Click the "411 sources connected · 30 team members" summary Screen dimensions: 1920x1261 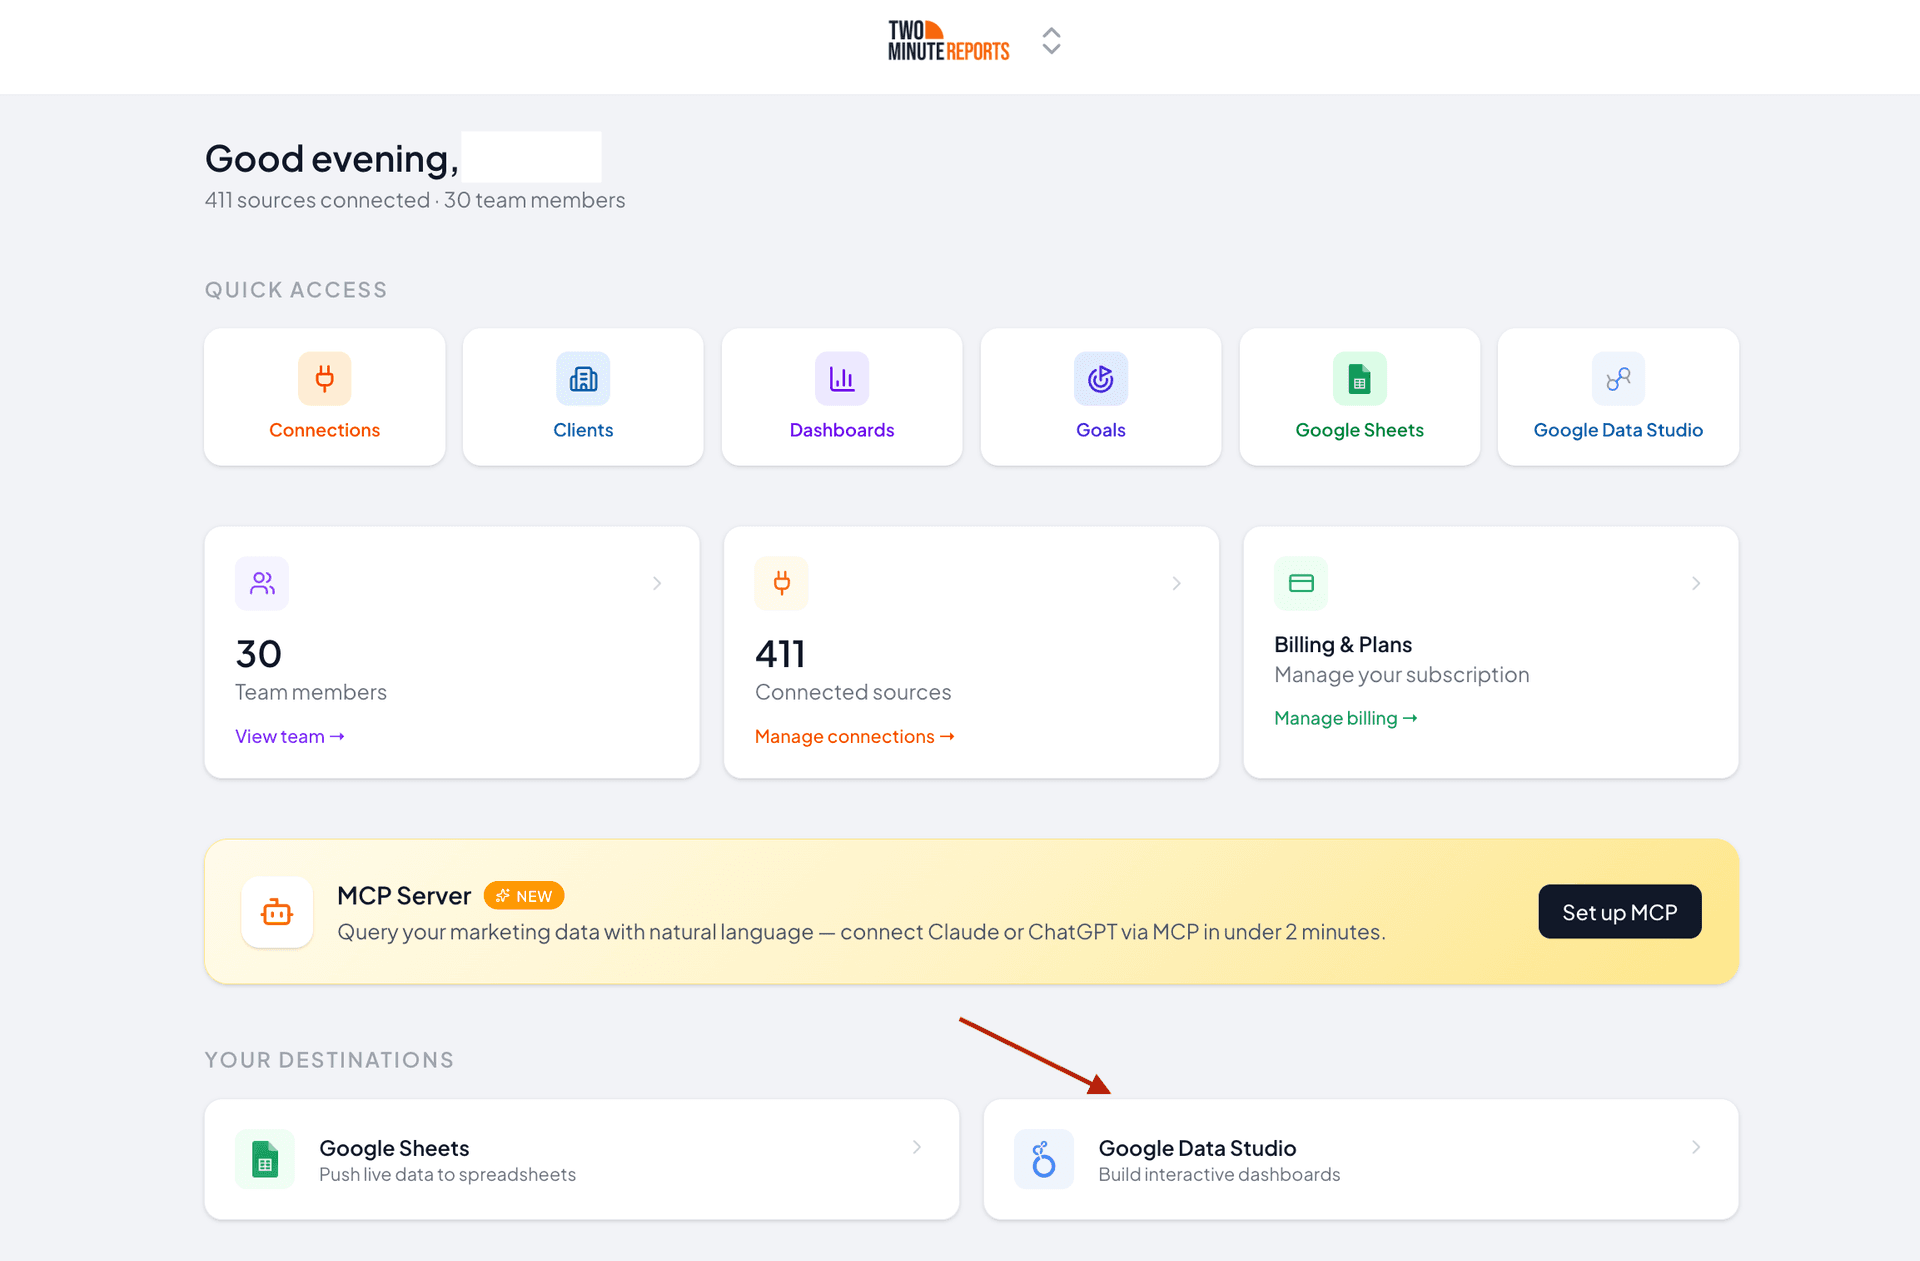415,200
